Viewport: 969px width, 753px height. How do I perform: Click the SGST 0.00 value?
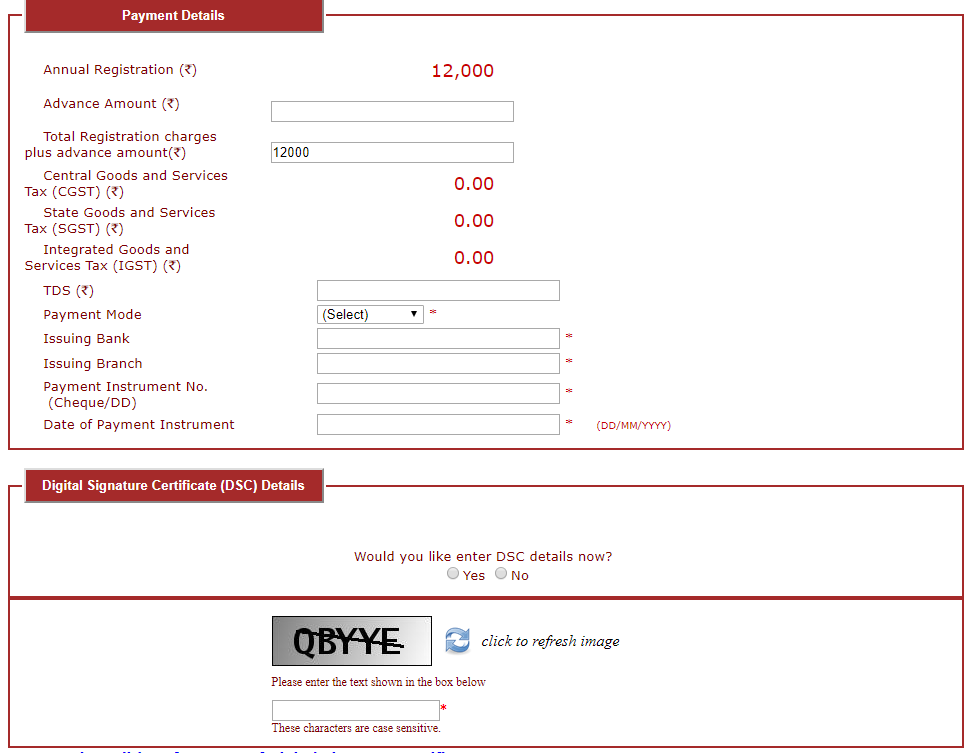[x=474, y=221]
